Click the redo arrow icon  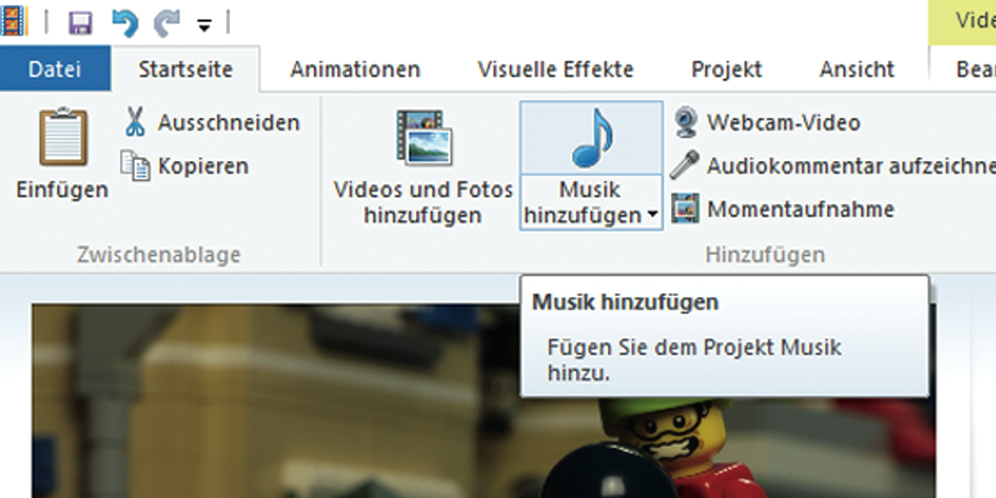(166, 21)
